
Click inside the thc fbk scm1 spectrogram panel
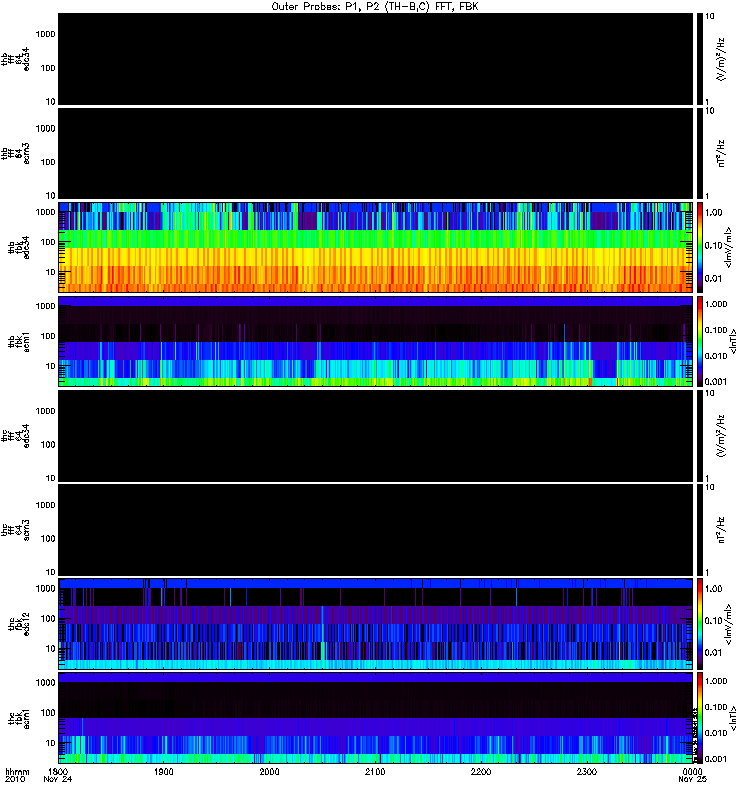(x=375, y=718)
